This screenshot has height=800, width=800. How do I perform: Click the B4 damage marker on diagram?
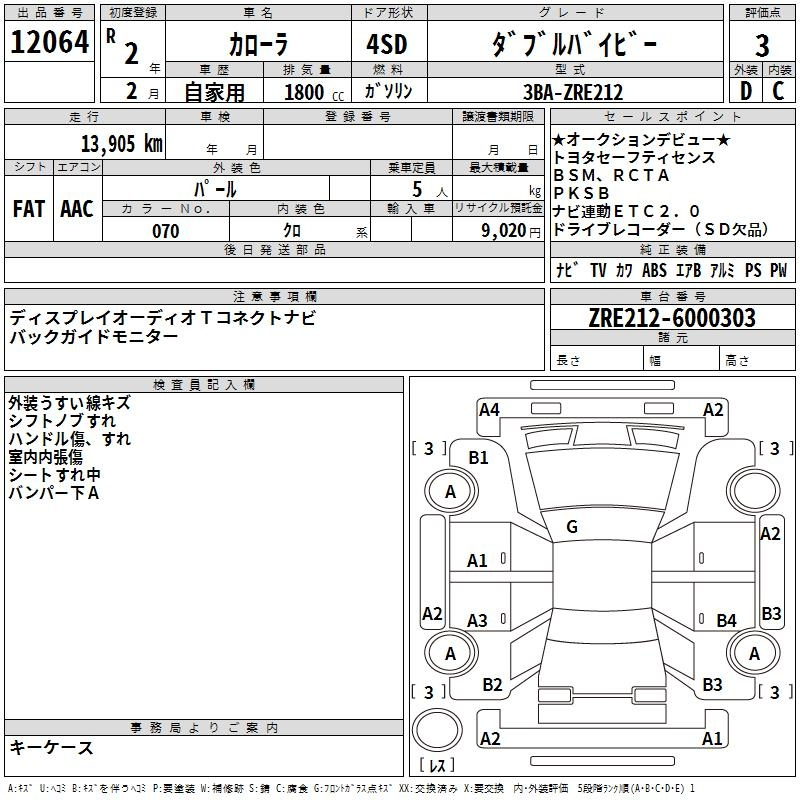(726, 621)
